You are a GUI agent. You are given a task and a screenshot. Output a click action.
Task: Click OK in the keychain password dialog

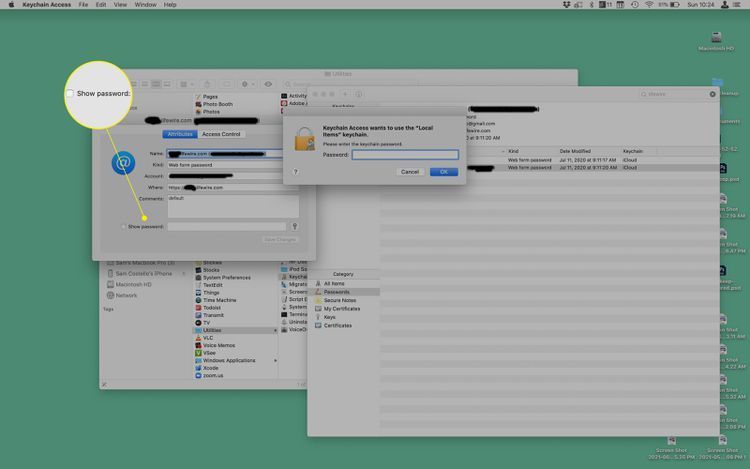click(x=443, y=171)
